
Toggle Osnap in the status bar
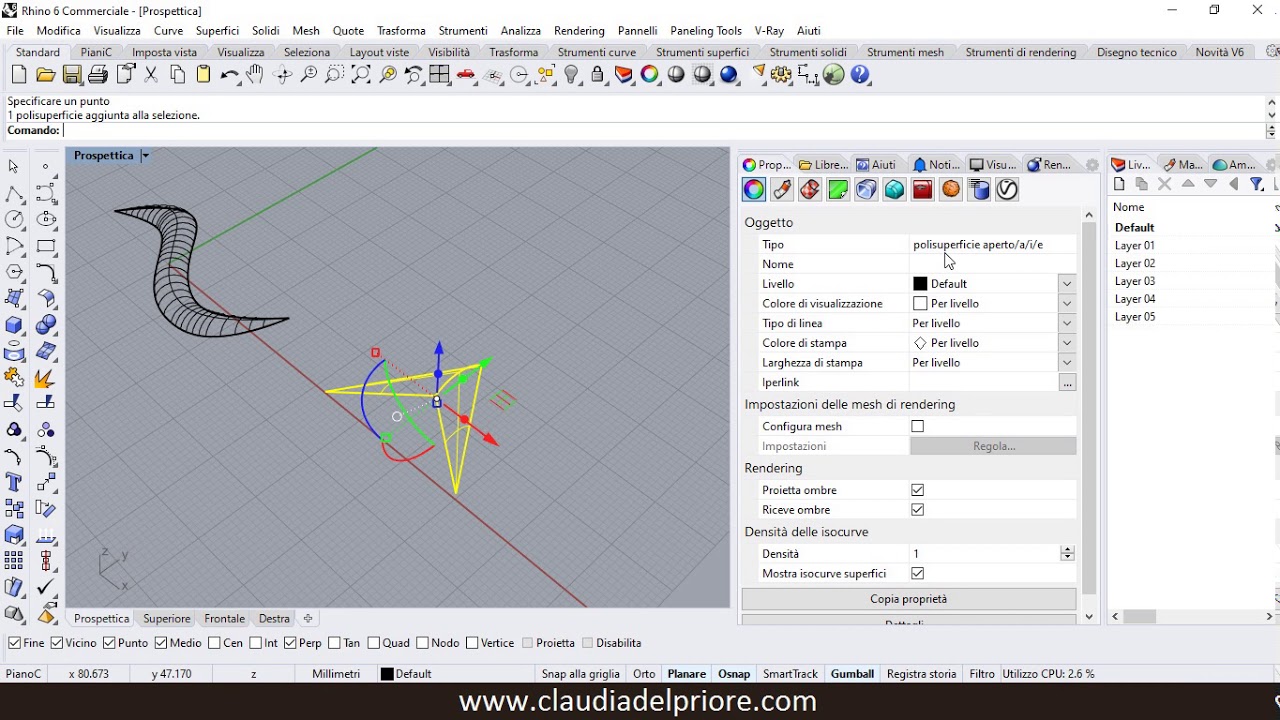734,674
